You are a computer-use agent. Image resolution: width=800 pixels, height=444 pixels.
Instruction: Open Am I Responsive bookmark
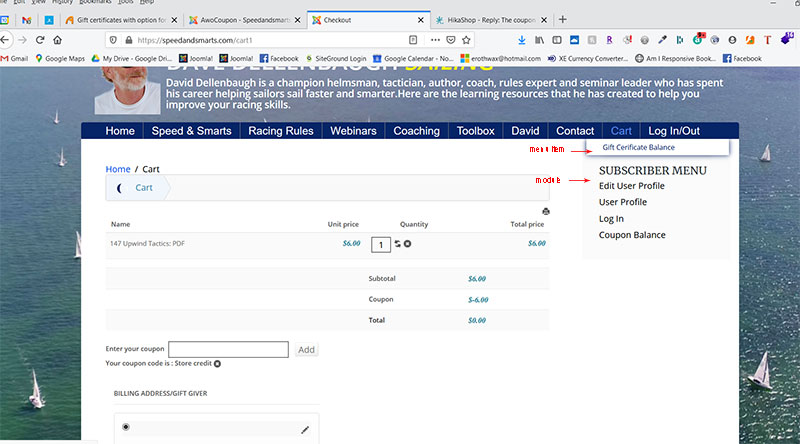click(x=676, y=59)
